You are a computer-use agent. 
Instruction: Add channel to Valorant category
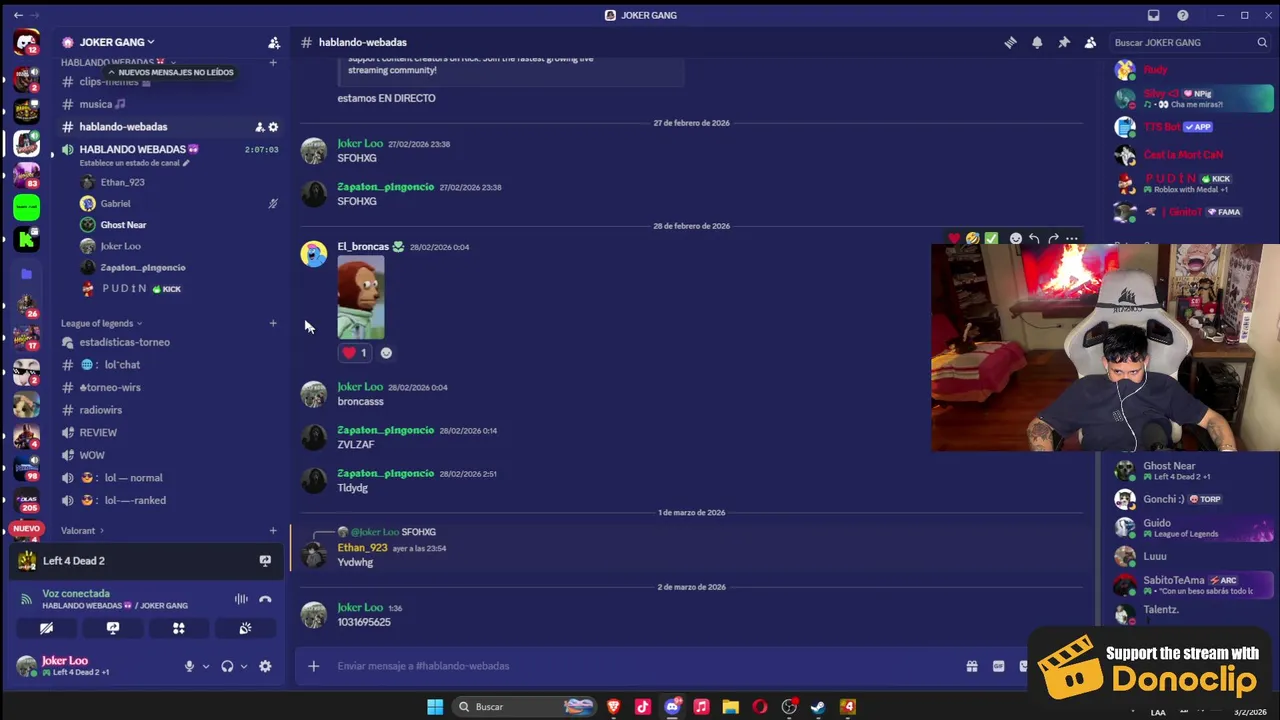pos(273,531)
